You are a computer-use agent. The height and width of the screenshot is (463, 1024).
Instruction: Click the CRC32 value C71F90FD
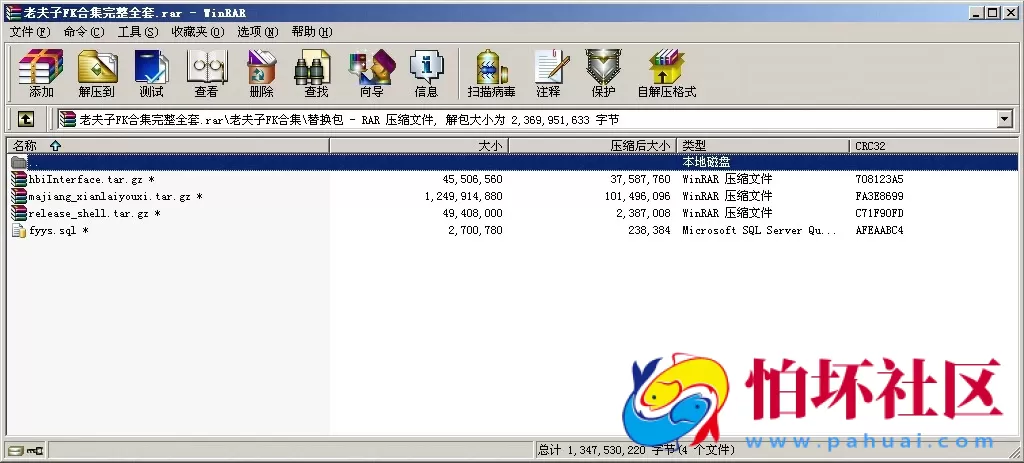click(879, 213)
